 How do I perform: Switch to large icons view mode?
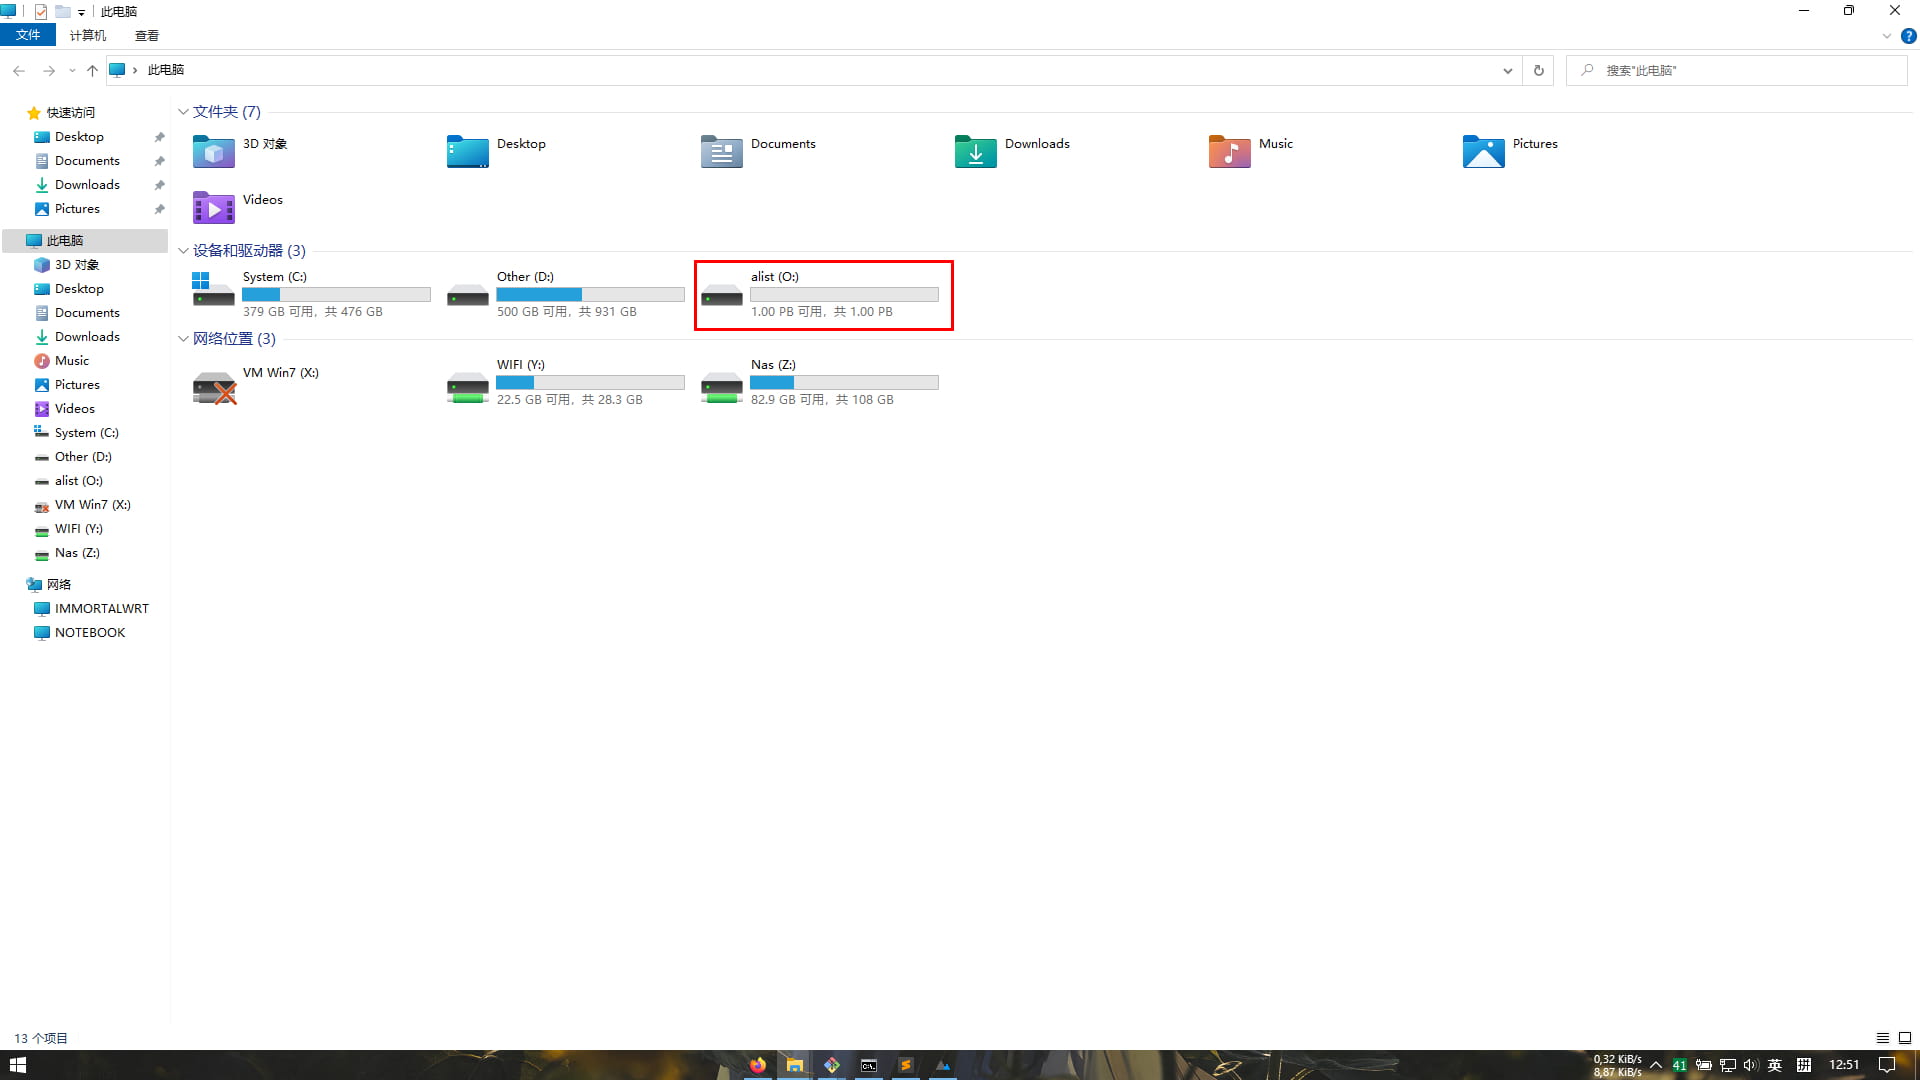point(1905,1038)
